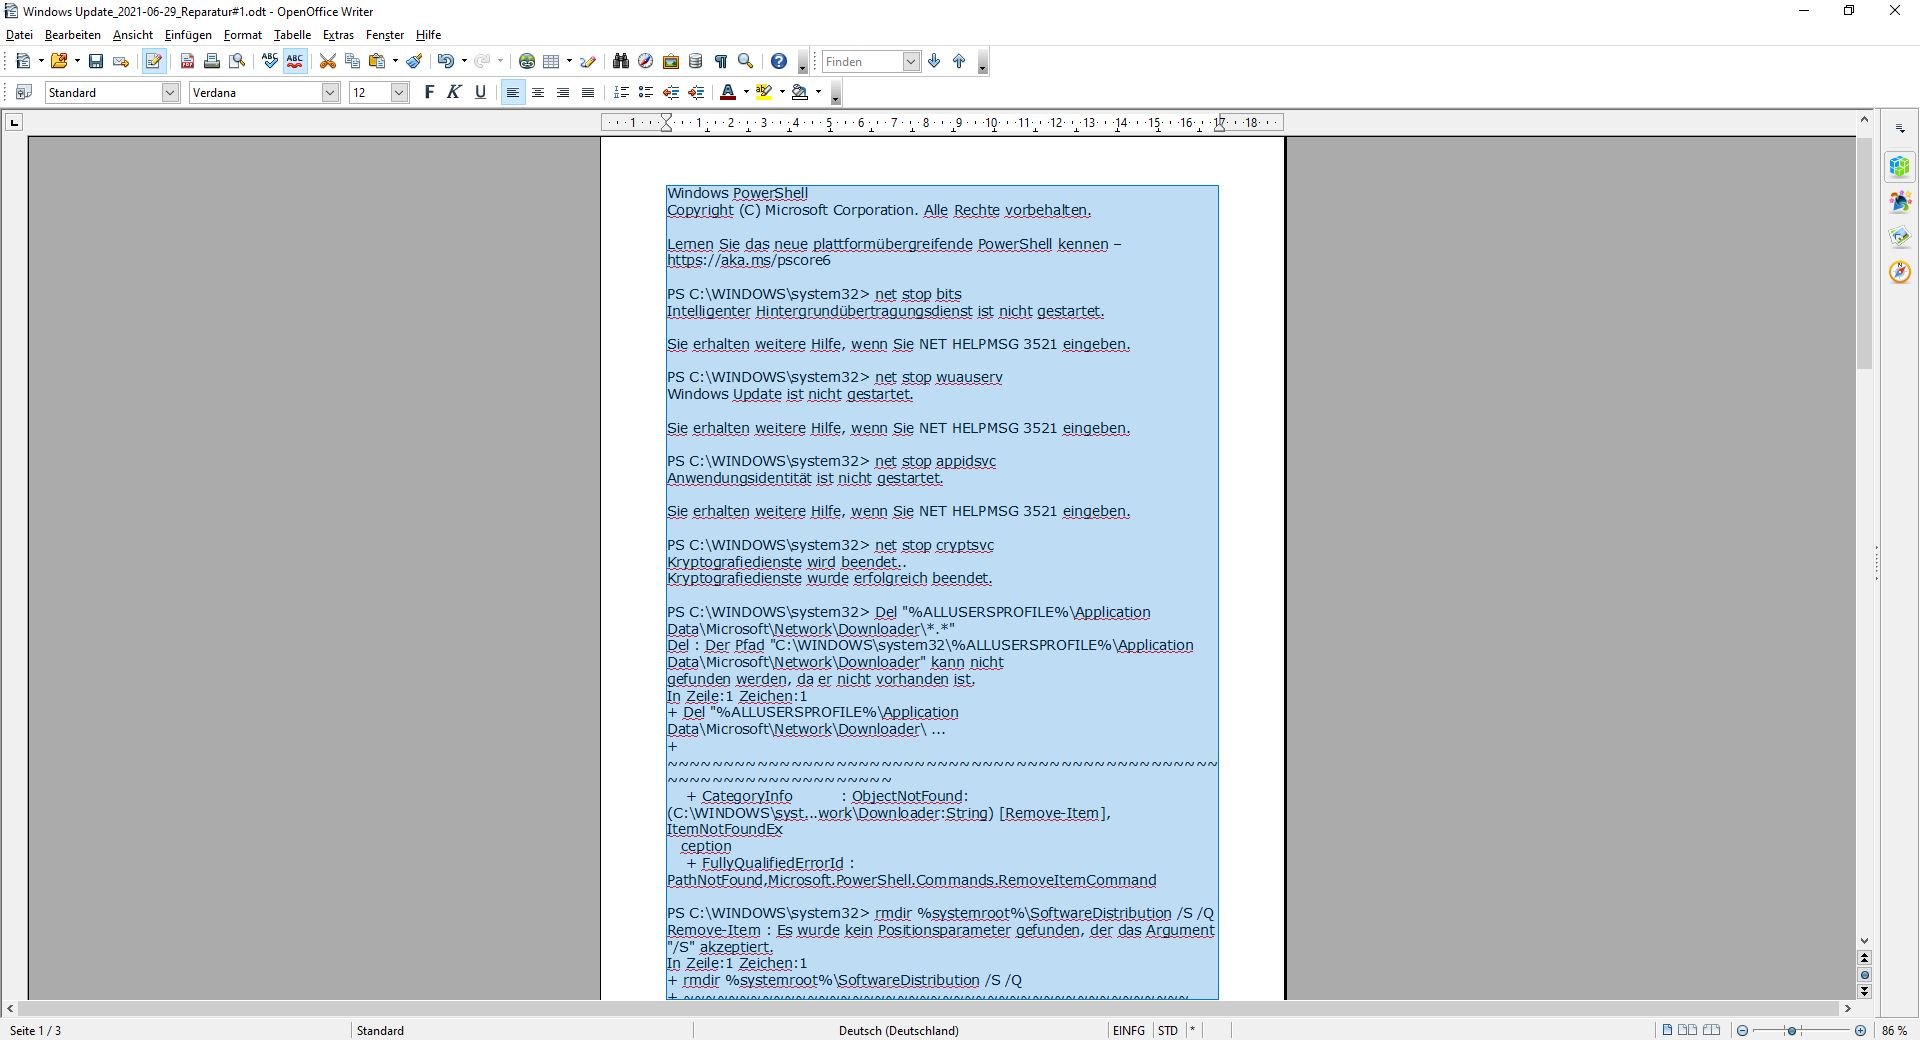Toggle bullets on/off
1920x1040 pixels.
point(646,93)
